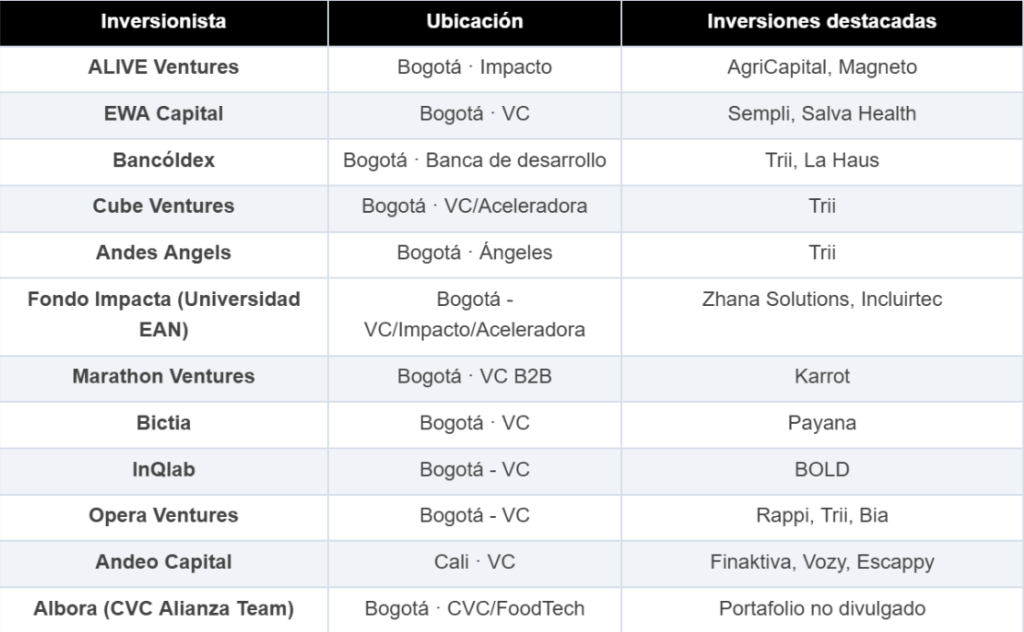1024x632 pixels.
Task: Click Fondo Impacta (Universidad EAN) cell
Action: pos(163,314)
